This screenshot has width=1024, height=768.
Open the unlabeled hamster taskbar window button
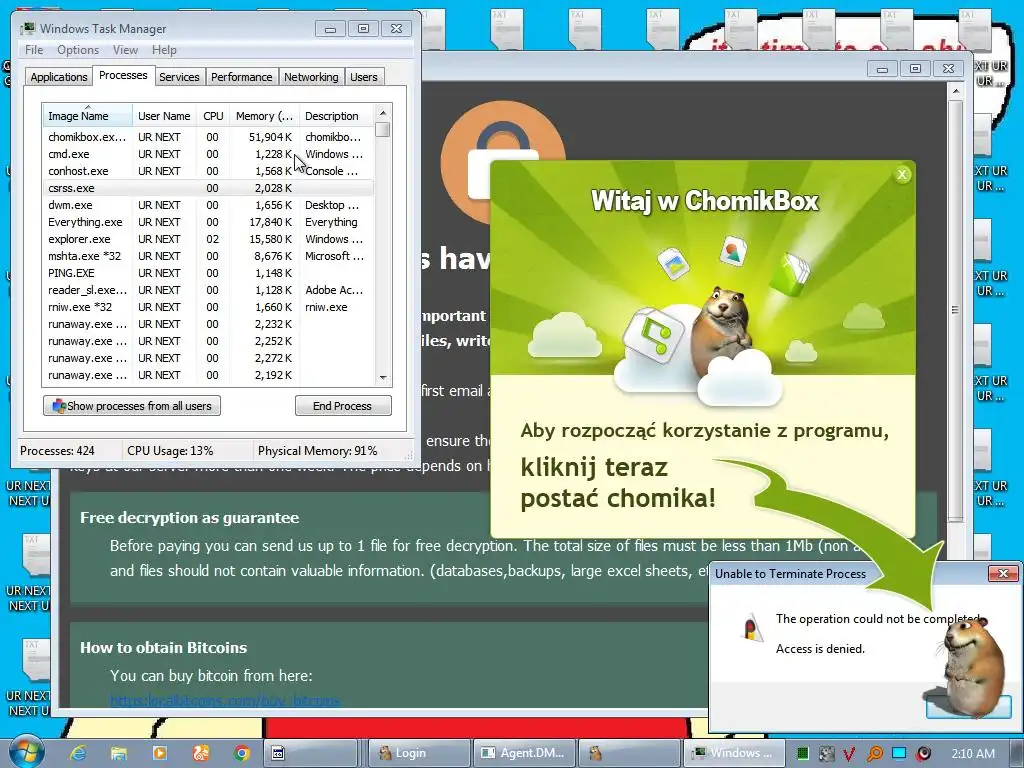(630, 753)
